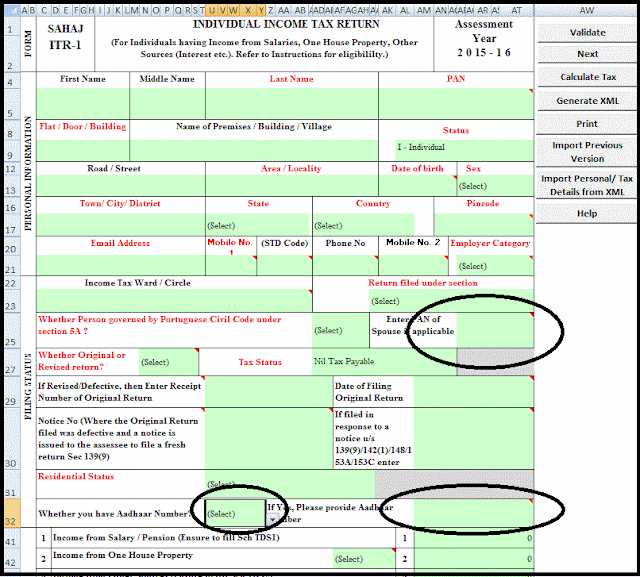Open the One House Property select cell

364,559
